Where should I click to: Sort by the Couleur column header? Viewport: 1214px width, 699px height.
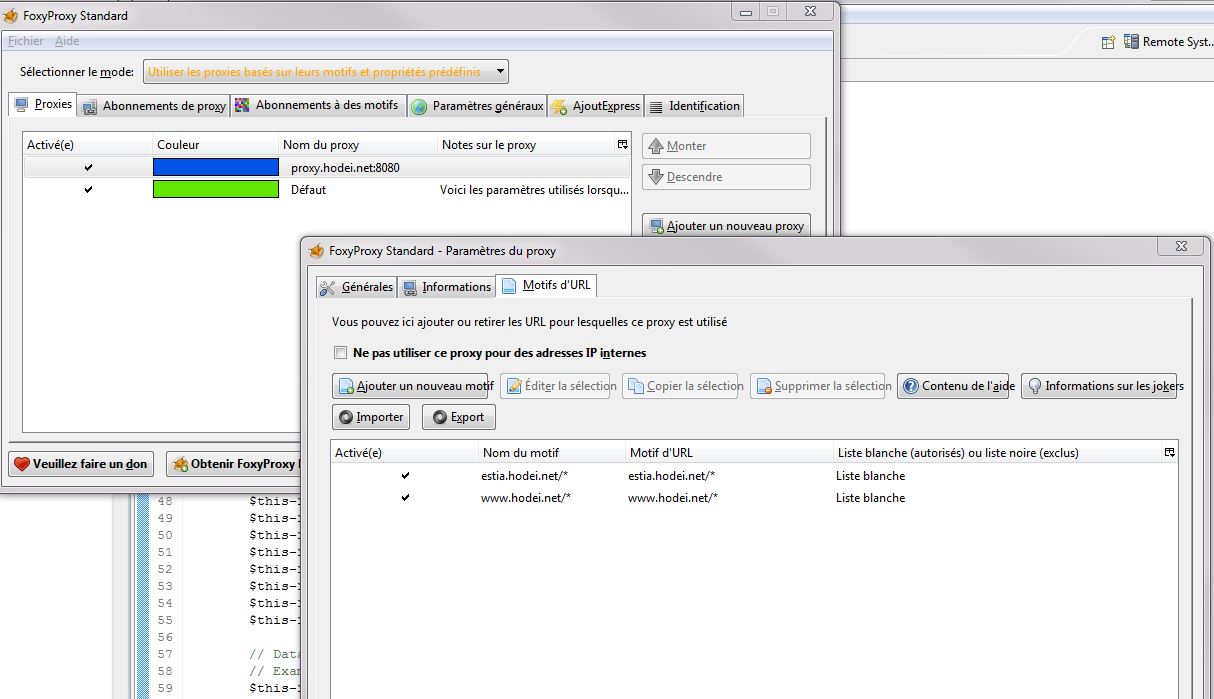tap(215, 145)
